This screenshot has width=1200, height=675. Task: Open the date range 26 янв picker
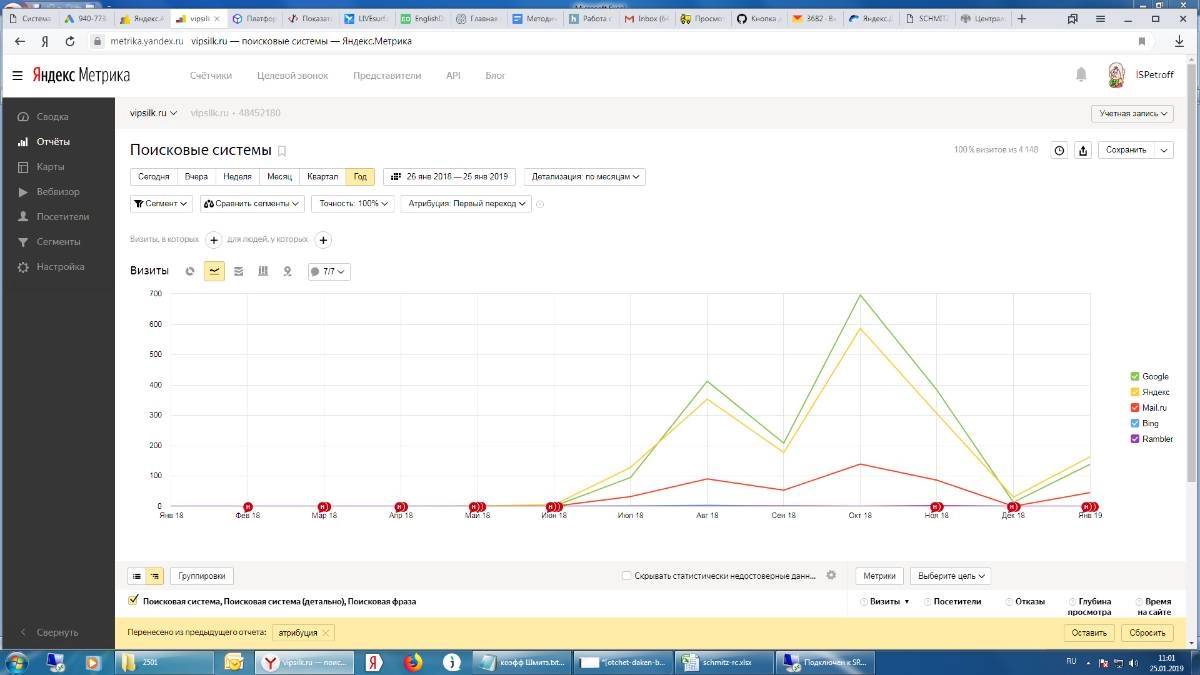click(x=449, y=177)
